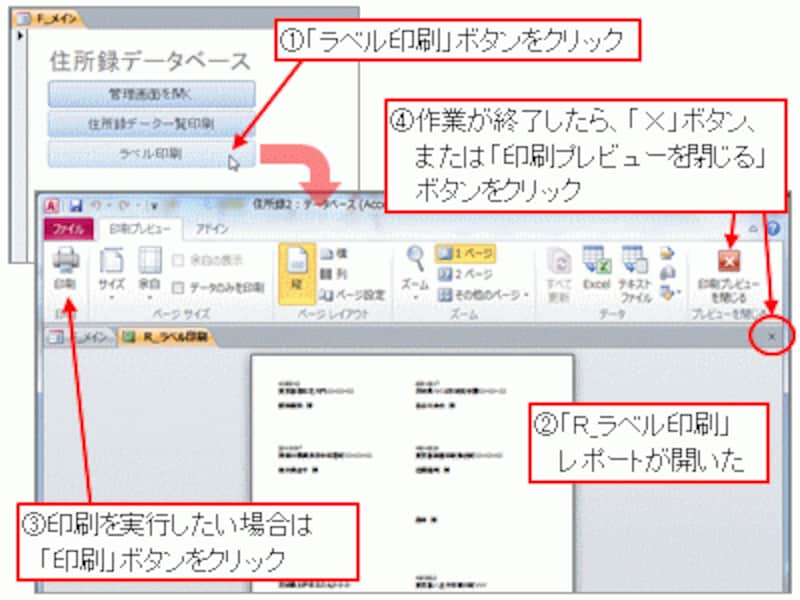Click the top icon in data export group
The width and height of the screenshot is (800, 600).
click(x=667, y=254)
